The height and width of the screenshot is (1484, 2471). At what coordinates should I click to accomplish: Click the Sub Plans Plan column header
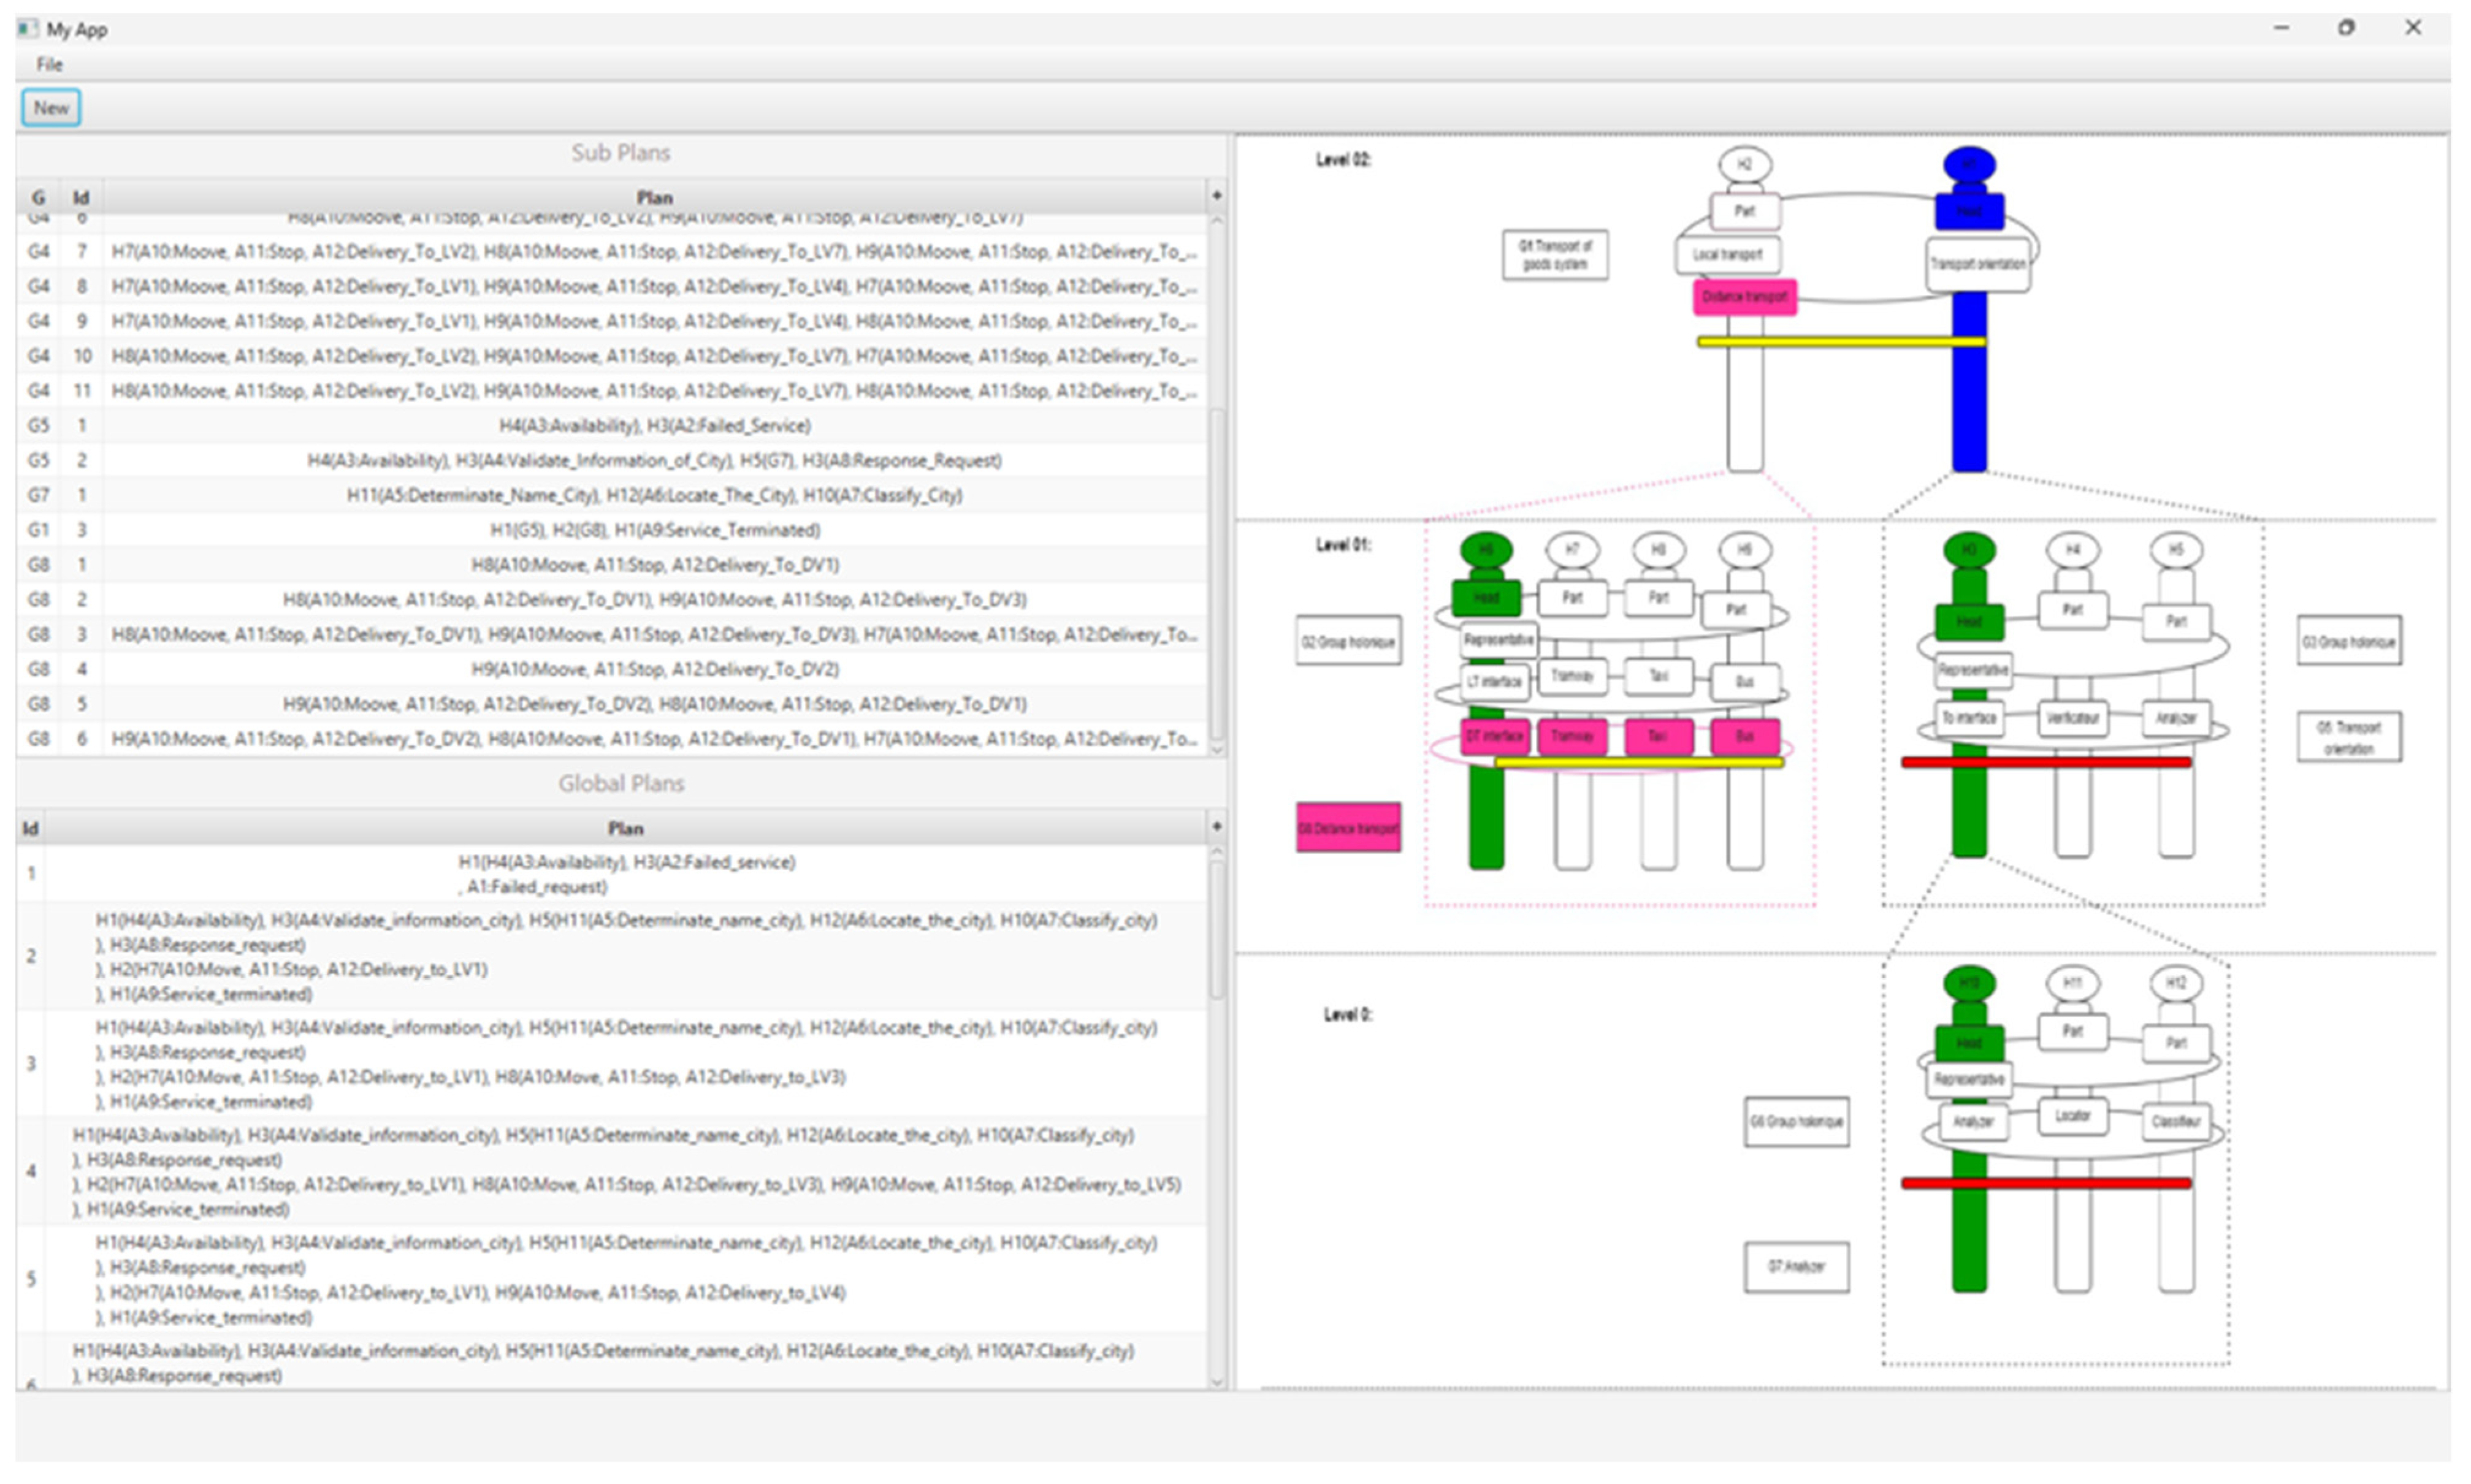(x=654, y=197)
